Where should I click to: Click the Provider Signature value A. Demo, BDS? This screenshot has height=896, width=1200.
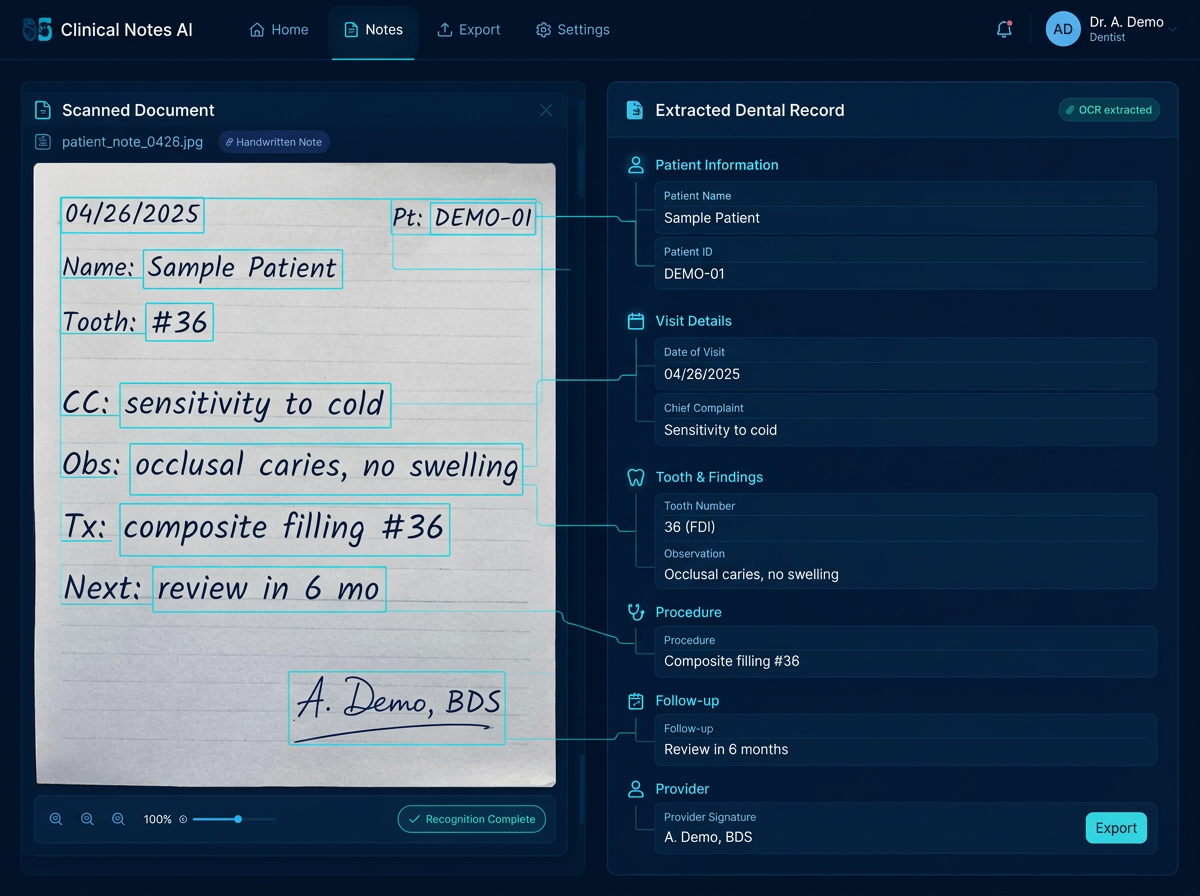(x=708, y=837)
